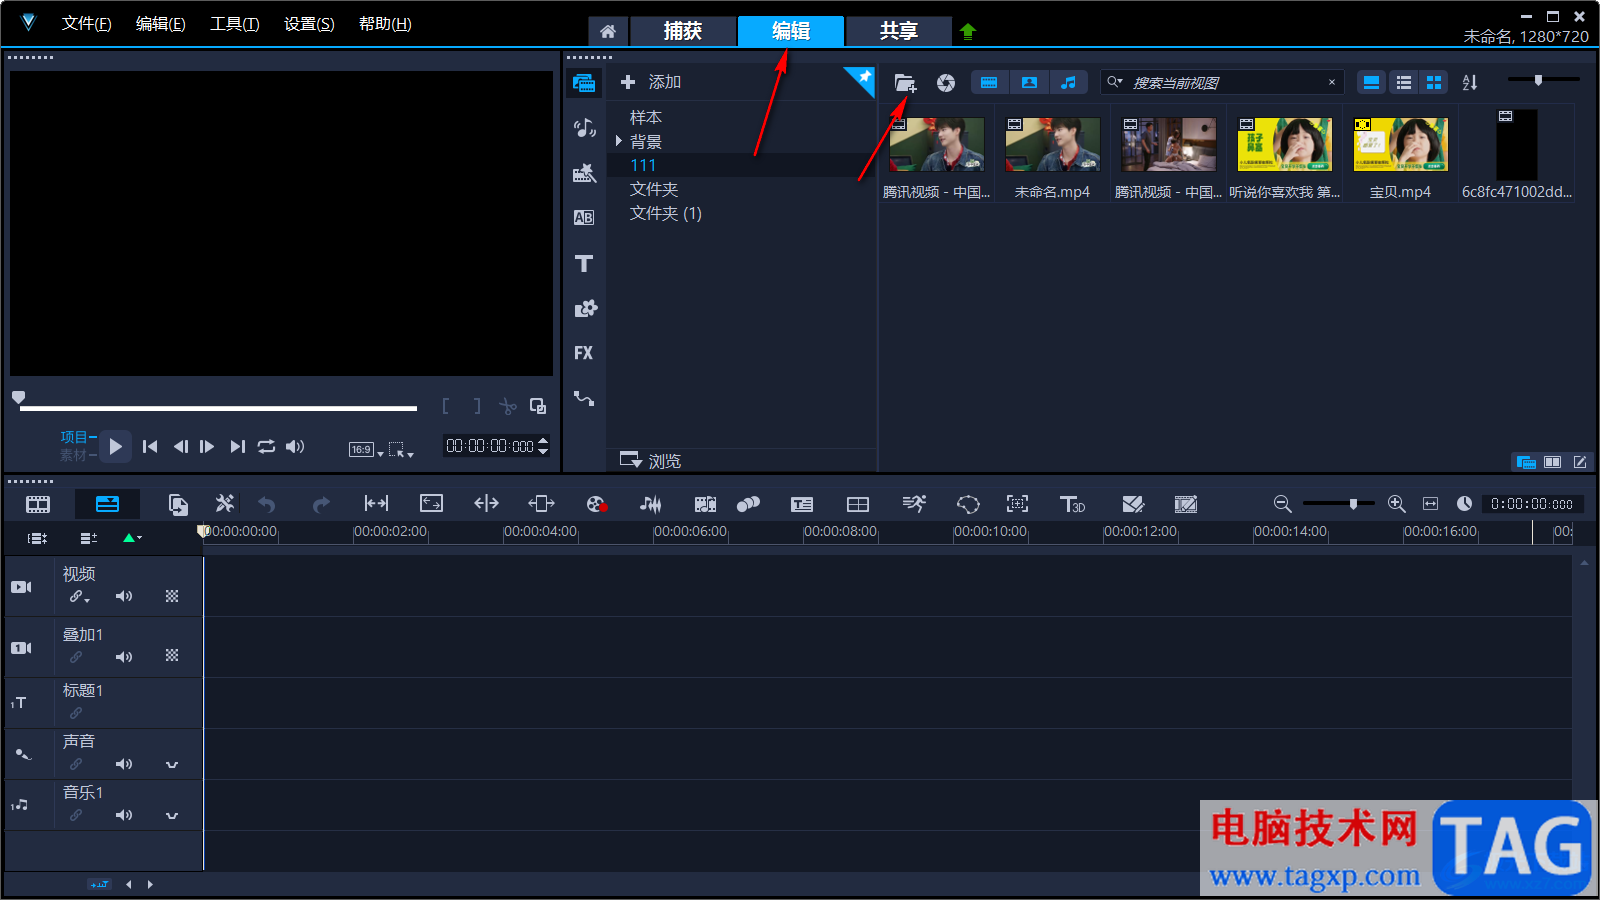Open the Sound Mixer waveform icon
Screen dimensions: 1600x900
click(650, 504)
